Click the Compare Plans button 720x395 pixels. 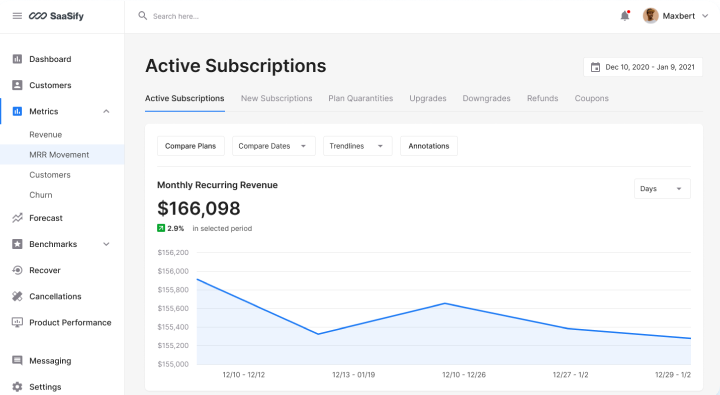click(x=191, y=146)
